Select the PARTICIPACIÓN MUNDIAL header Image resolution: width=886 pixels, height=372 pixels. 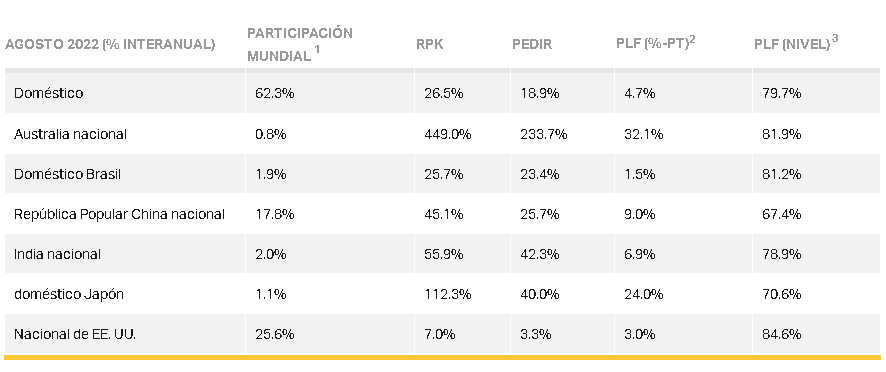click(299, 44)
